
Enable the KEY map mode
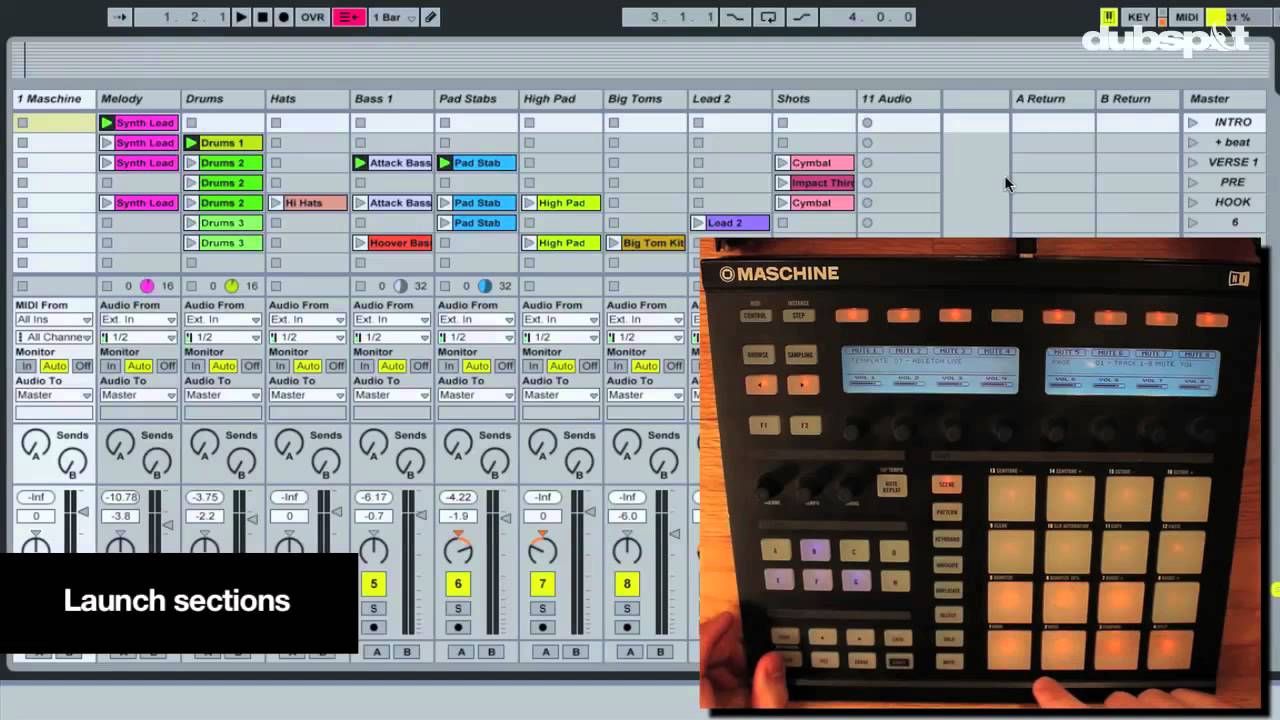1138,17
